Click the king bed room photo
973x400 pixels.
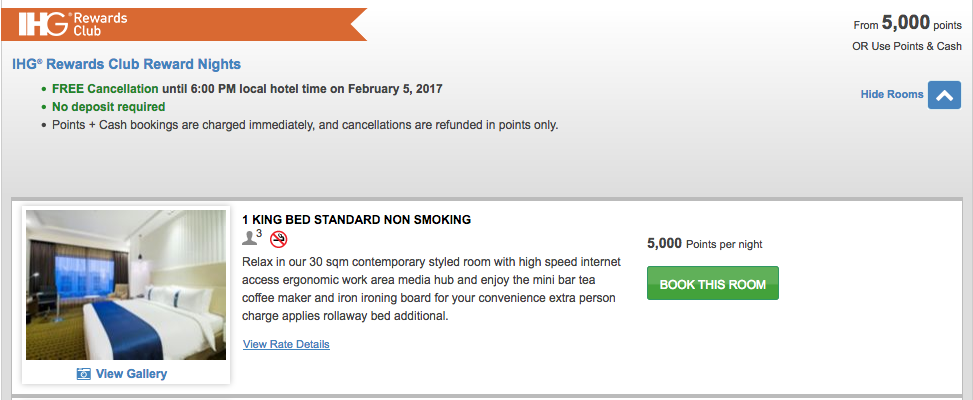[125, 285]
